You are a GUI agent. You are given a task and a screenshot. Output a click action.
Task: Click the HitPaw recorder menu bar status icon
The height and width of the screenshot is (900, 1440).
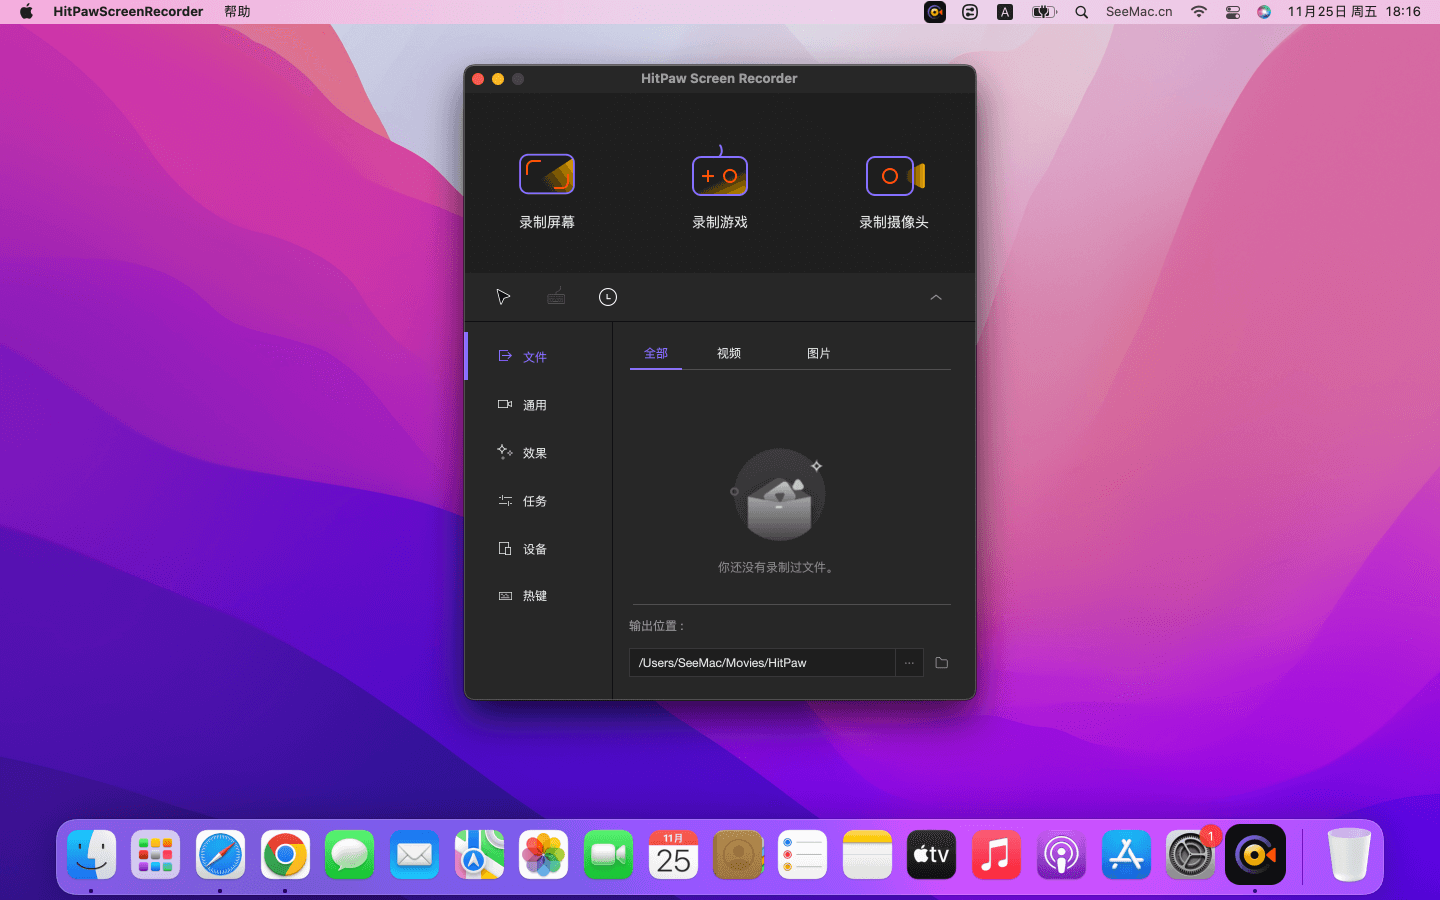[935, 12]
